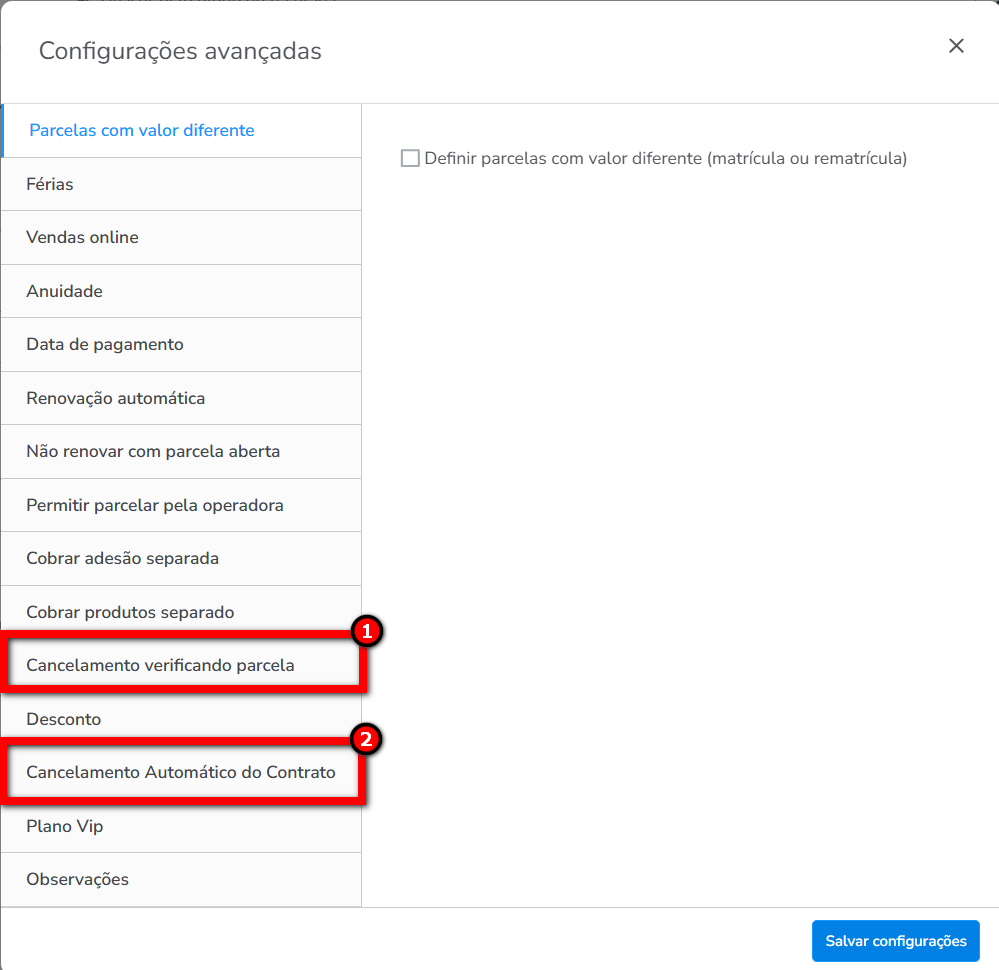999x970 pixels.
Task: Show Permitir parcelar pela operadora settings
Action: (155, 505)
